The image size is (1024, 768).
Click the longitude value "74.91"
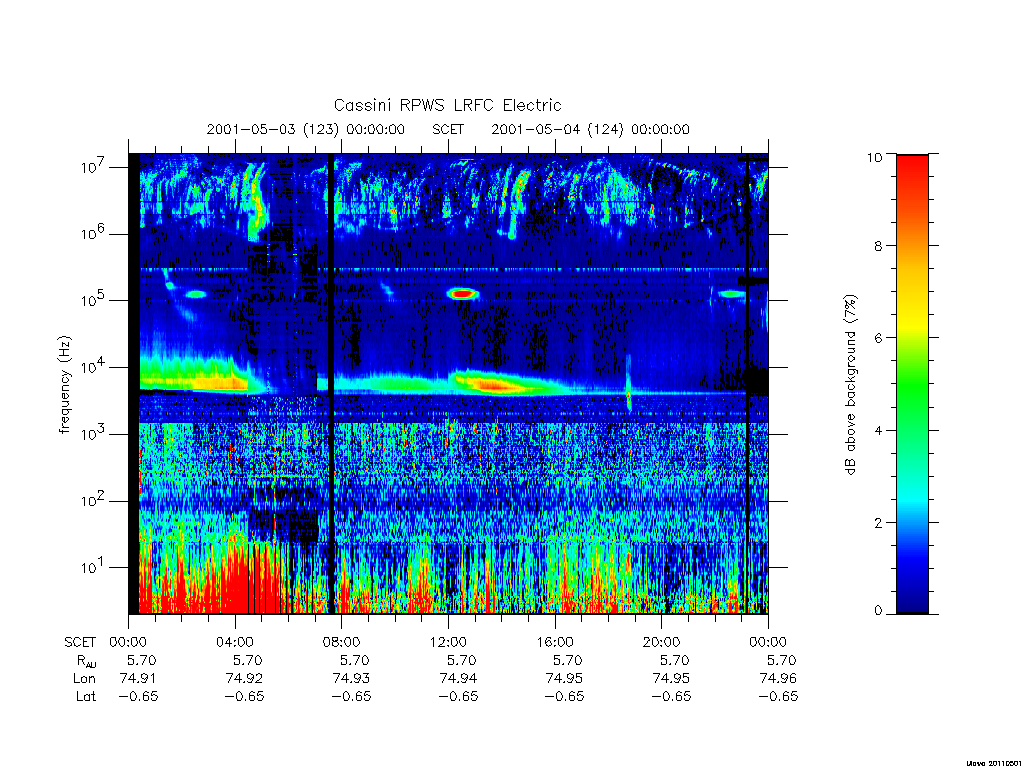point(138,679)
